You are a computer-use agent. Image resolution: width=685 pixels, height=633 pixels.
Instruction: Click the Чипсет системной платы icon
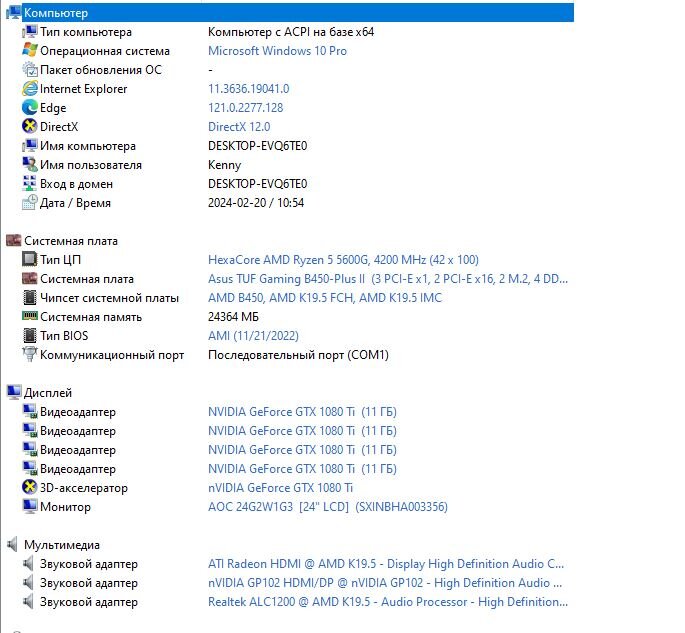30,298
